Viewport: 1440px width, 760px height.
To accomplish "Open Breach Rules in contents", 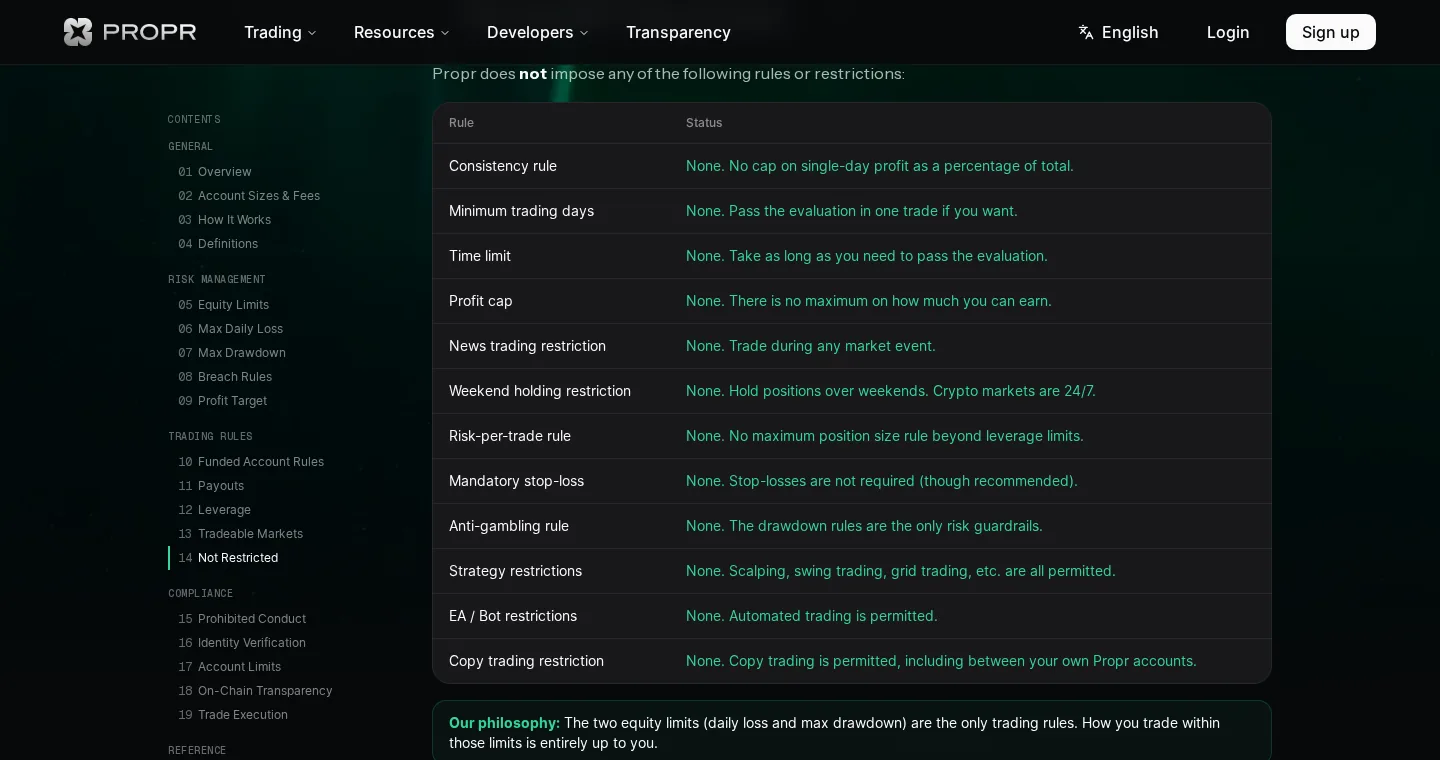I will point(225,377).
